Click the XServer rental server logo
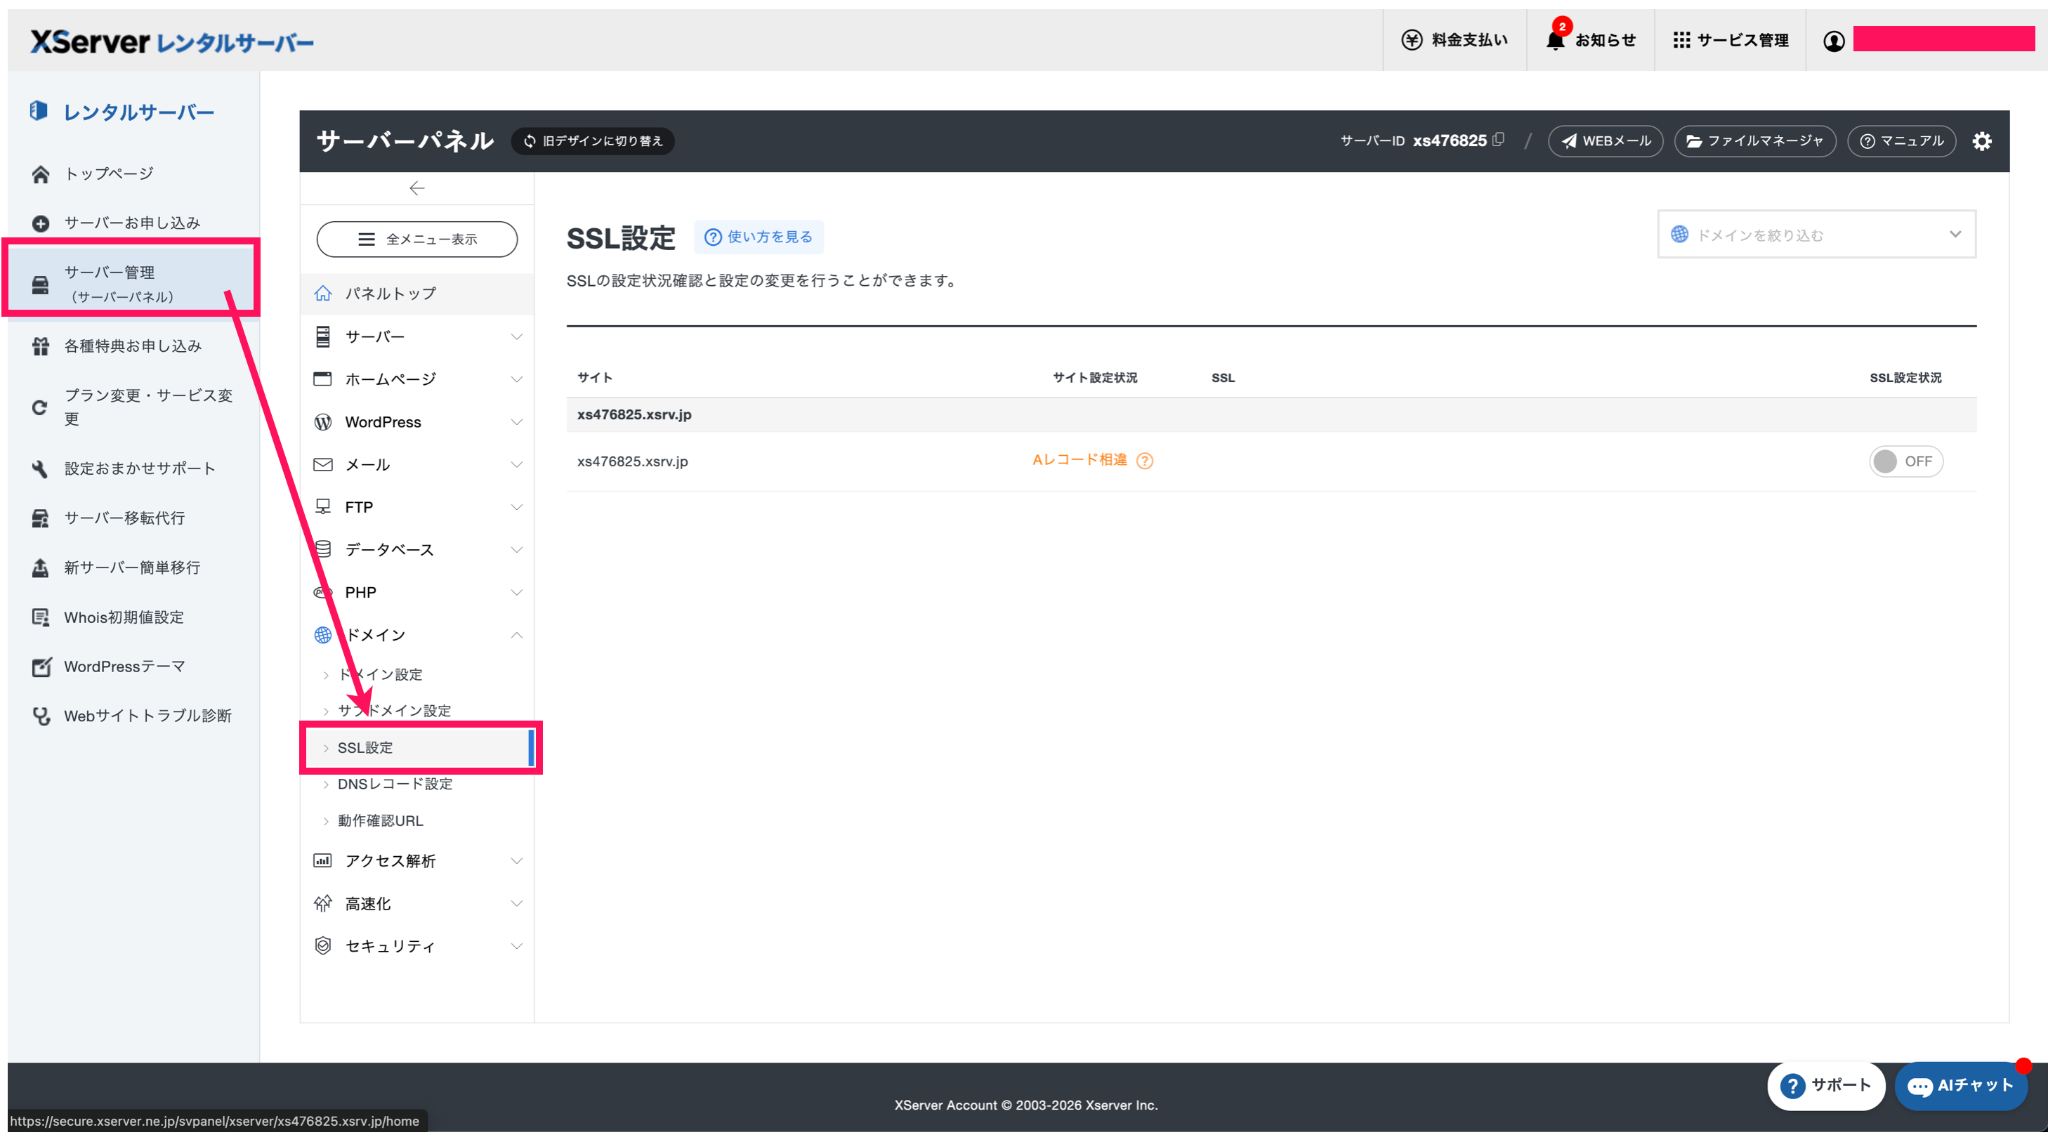The image size is (2048, 1134). coord(172,41)
